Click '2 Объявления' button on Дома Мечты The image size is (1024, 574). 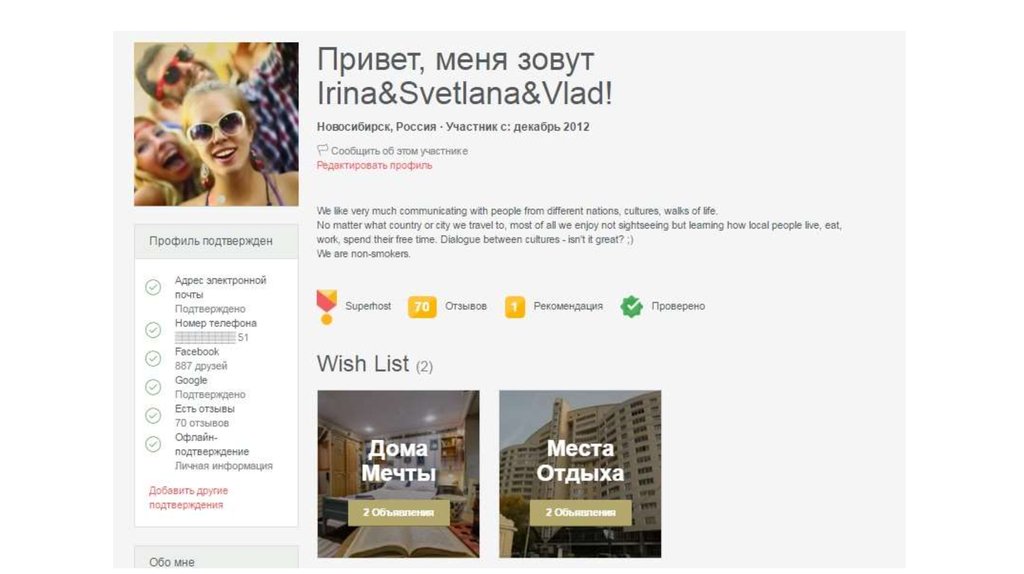tap(398, 513)
